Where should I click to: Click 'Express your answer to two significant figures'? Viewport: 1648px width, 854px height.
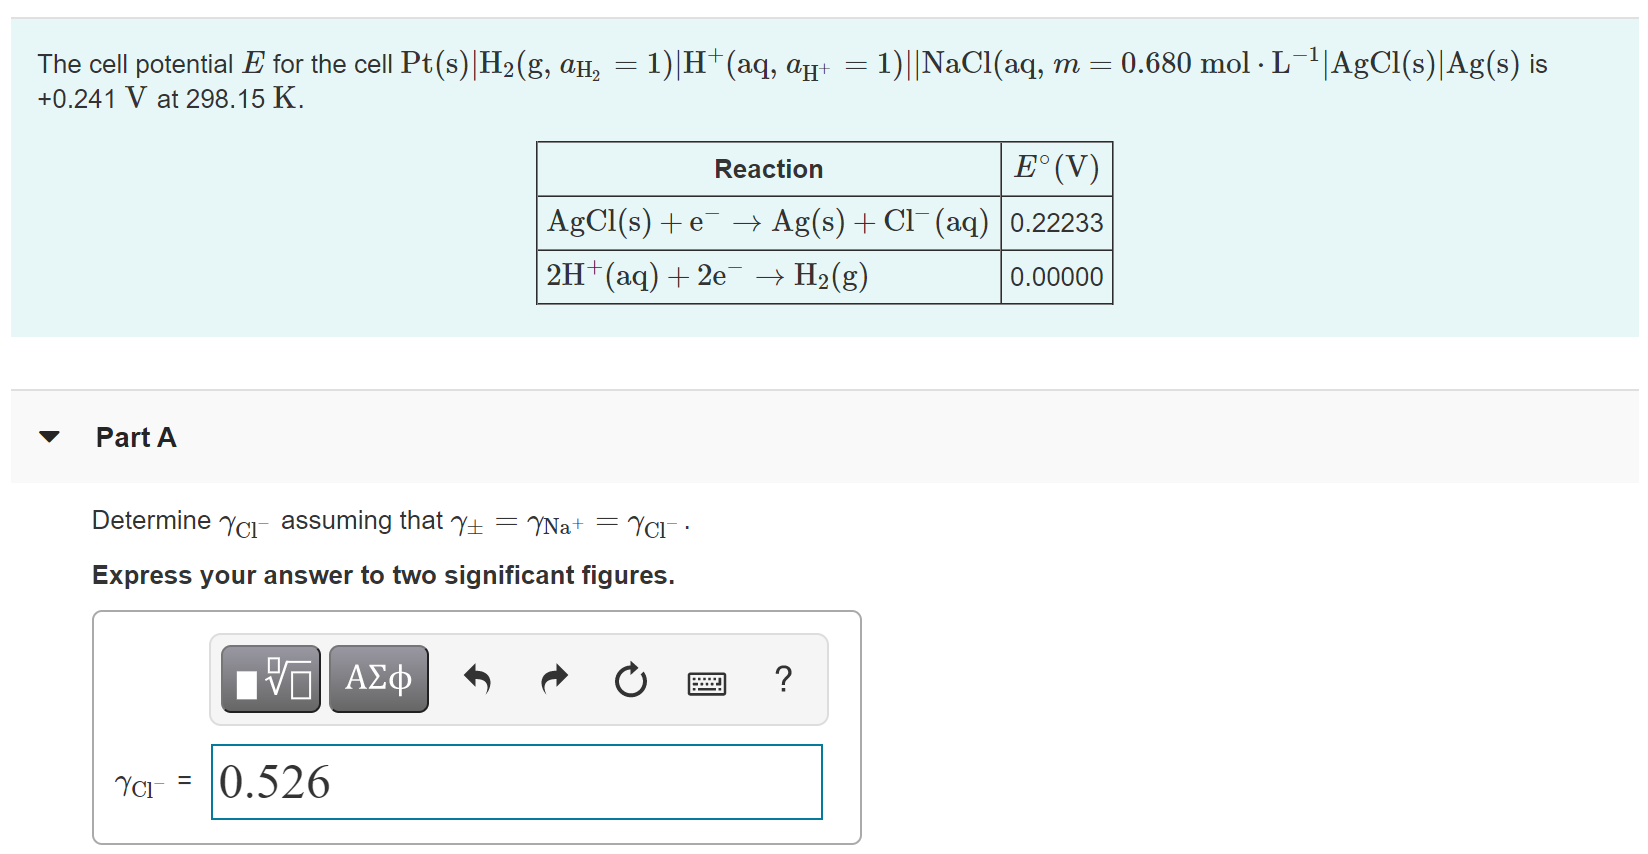tap(384, 575)
